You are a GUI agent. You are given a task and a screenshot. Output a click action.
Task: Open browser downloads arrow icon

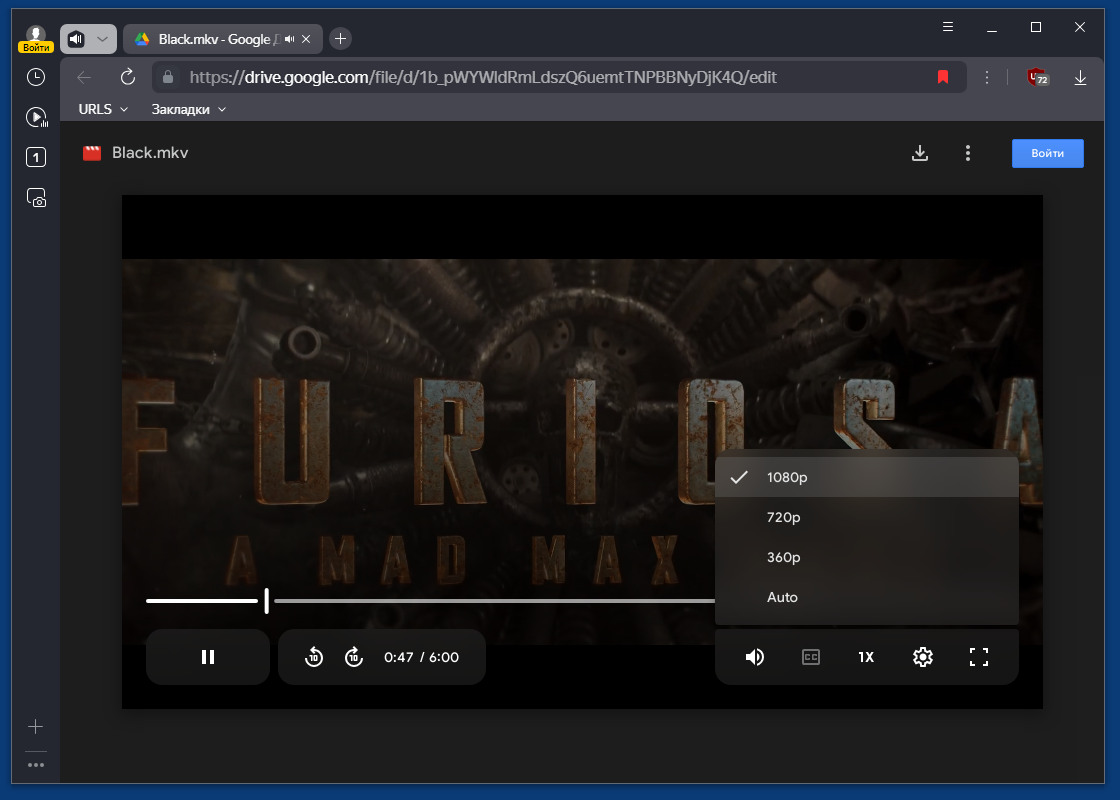1080,77
